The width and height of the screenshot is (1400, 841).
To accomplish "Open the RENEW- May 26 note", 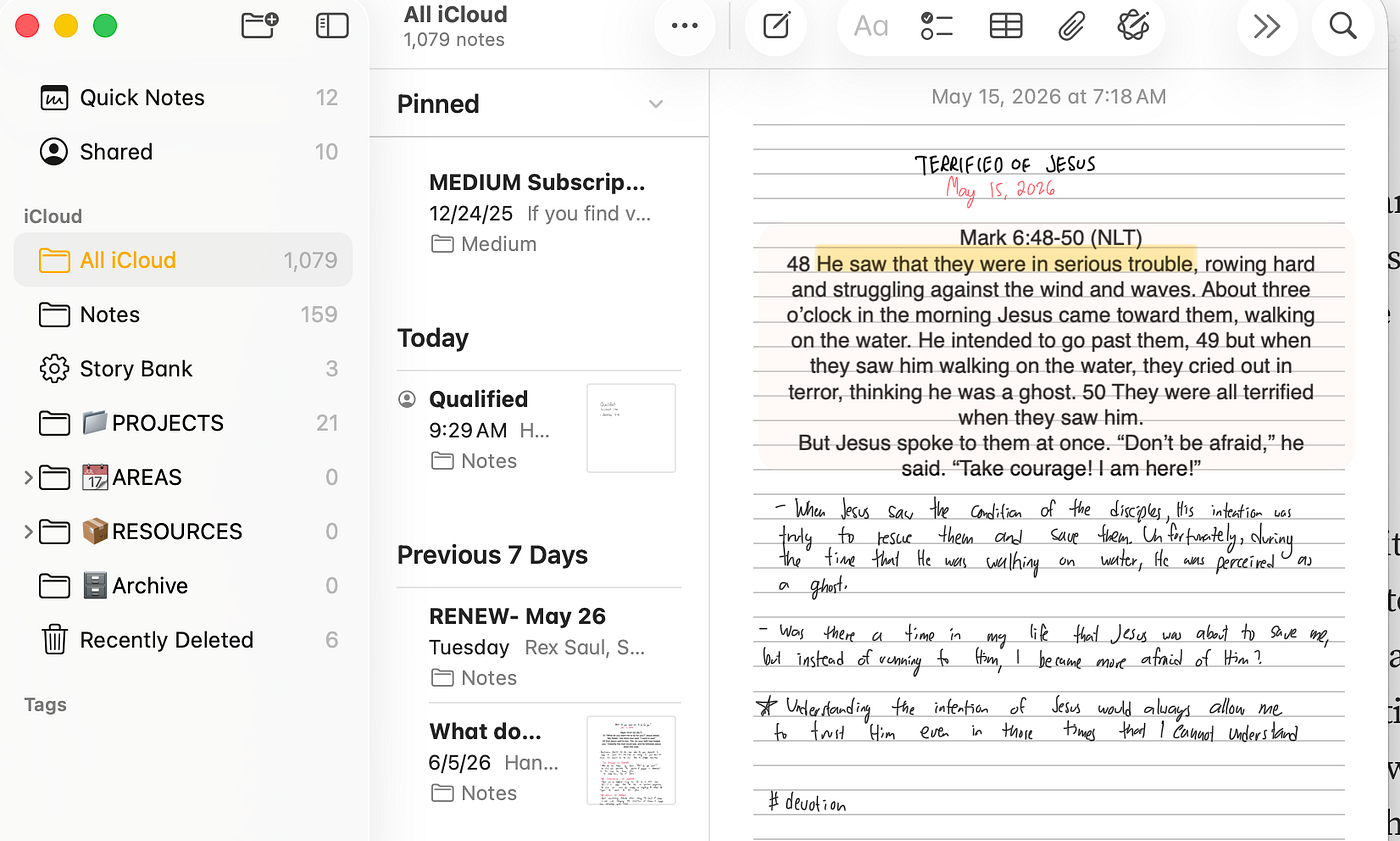I will (540, 646).
